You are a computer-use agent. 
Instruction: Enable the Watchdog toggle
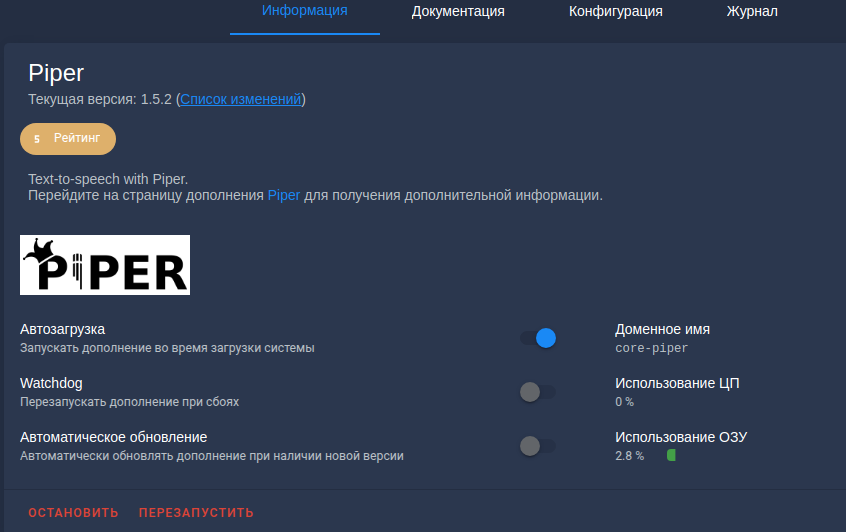coord(538,392)
